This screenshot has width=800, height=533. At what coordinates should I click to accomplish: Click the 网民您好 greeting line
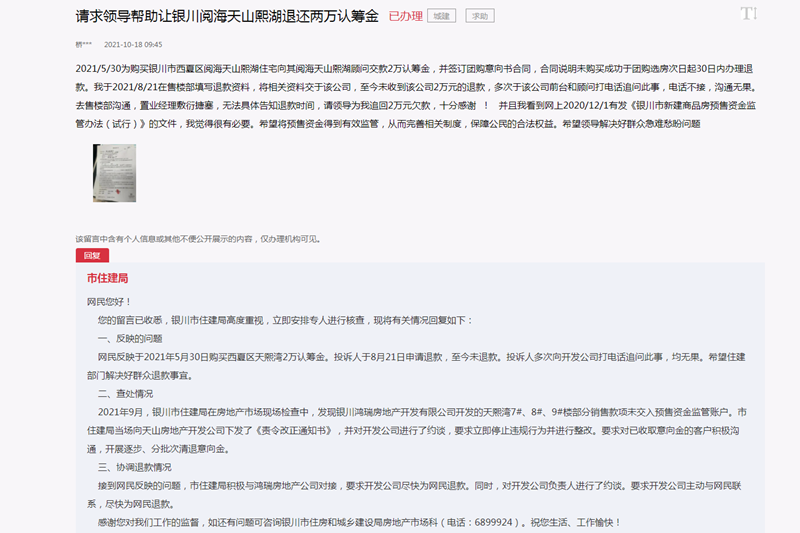coord(109,302)
